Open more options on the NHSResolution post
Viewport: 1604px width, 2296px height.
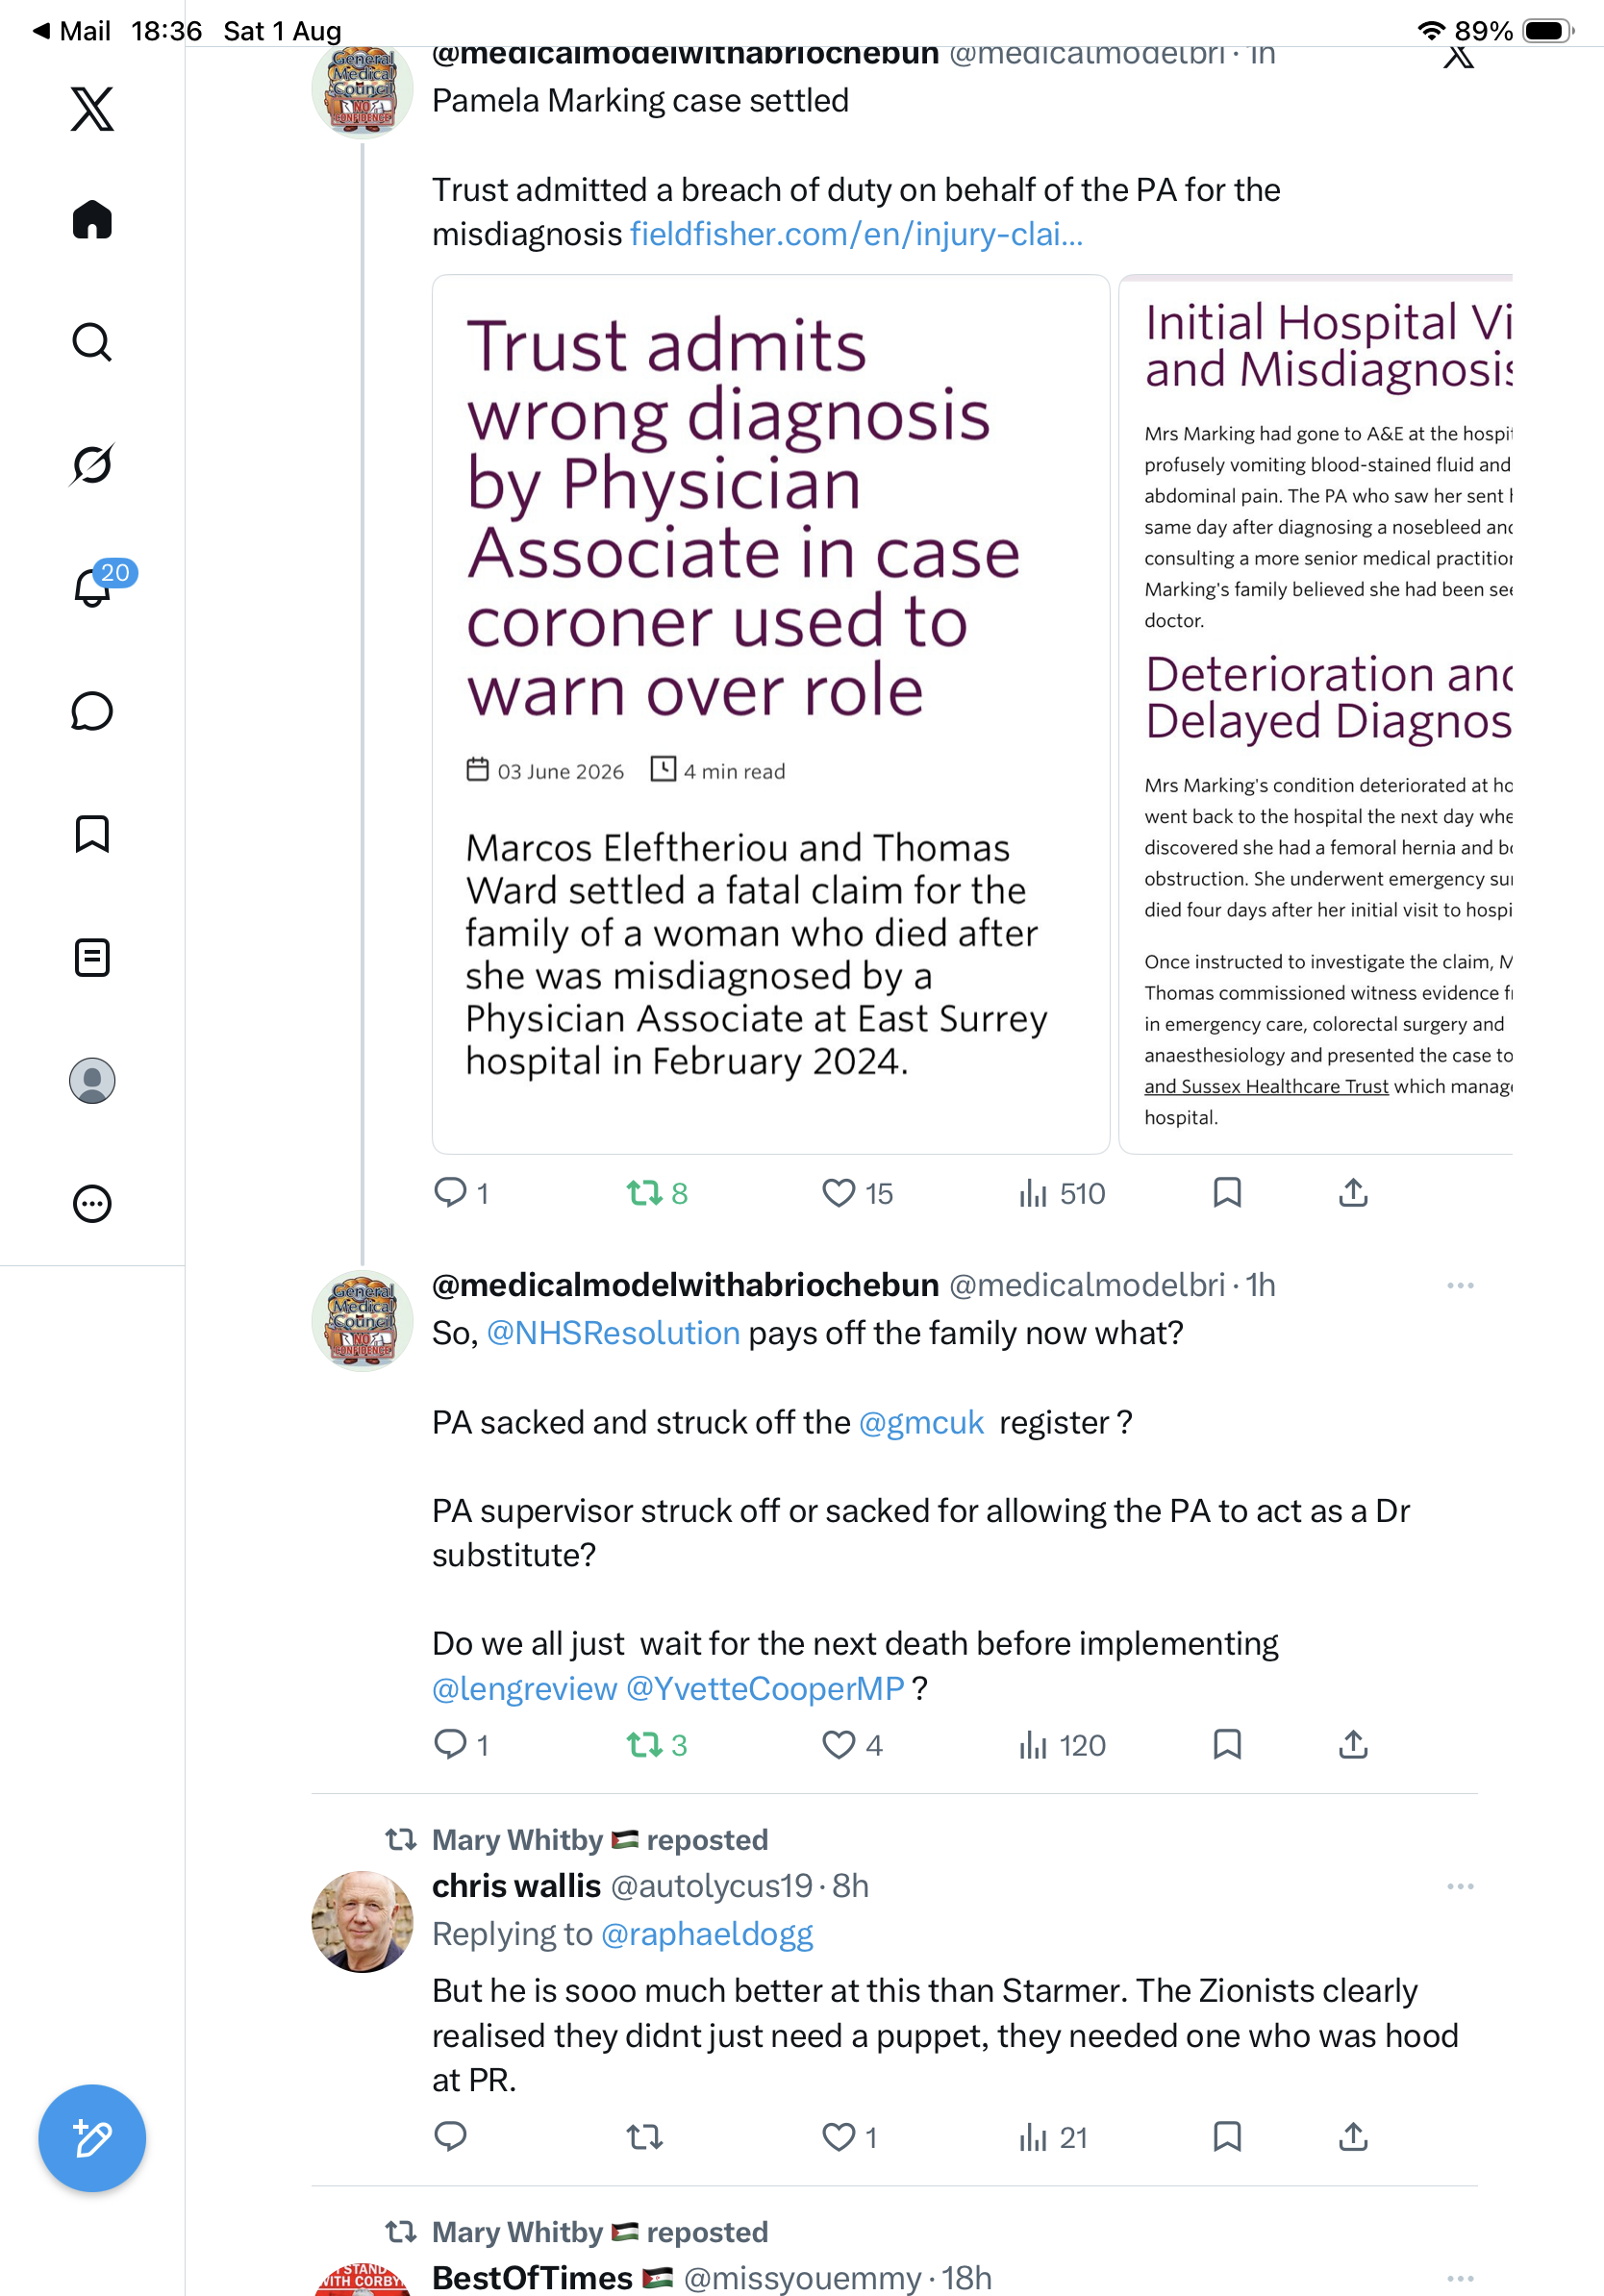1460,1285
